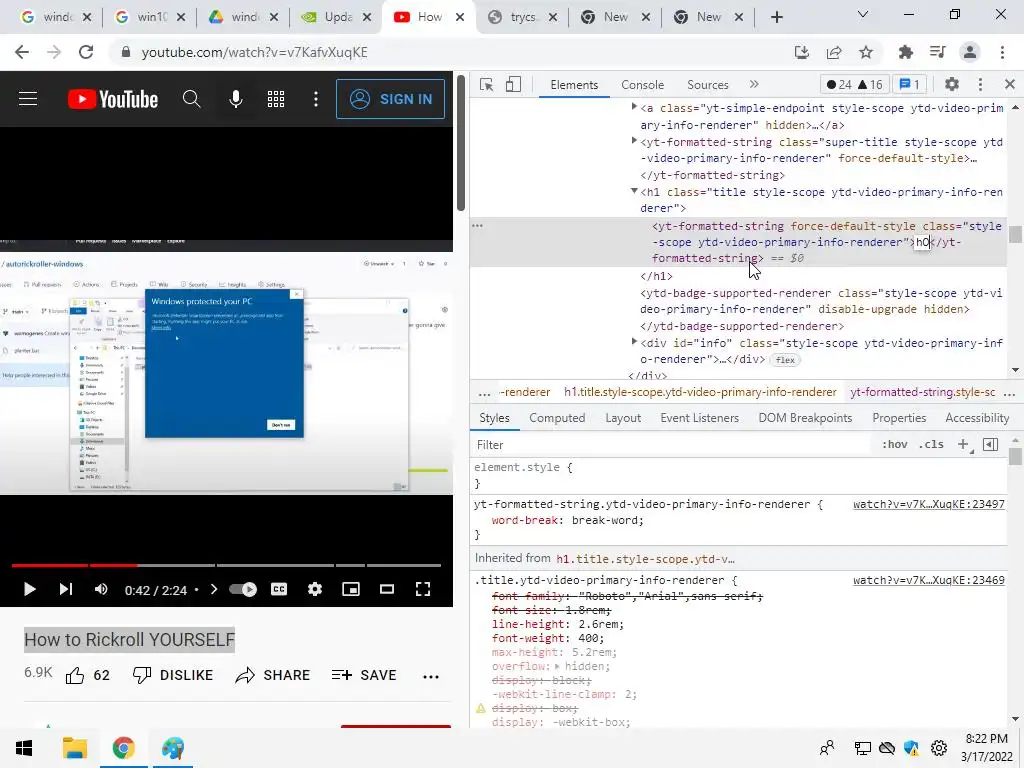Enter fullscreen video mode

pos(423,590)
